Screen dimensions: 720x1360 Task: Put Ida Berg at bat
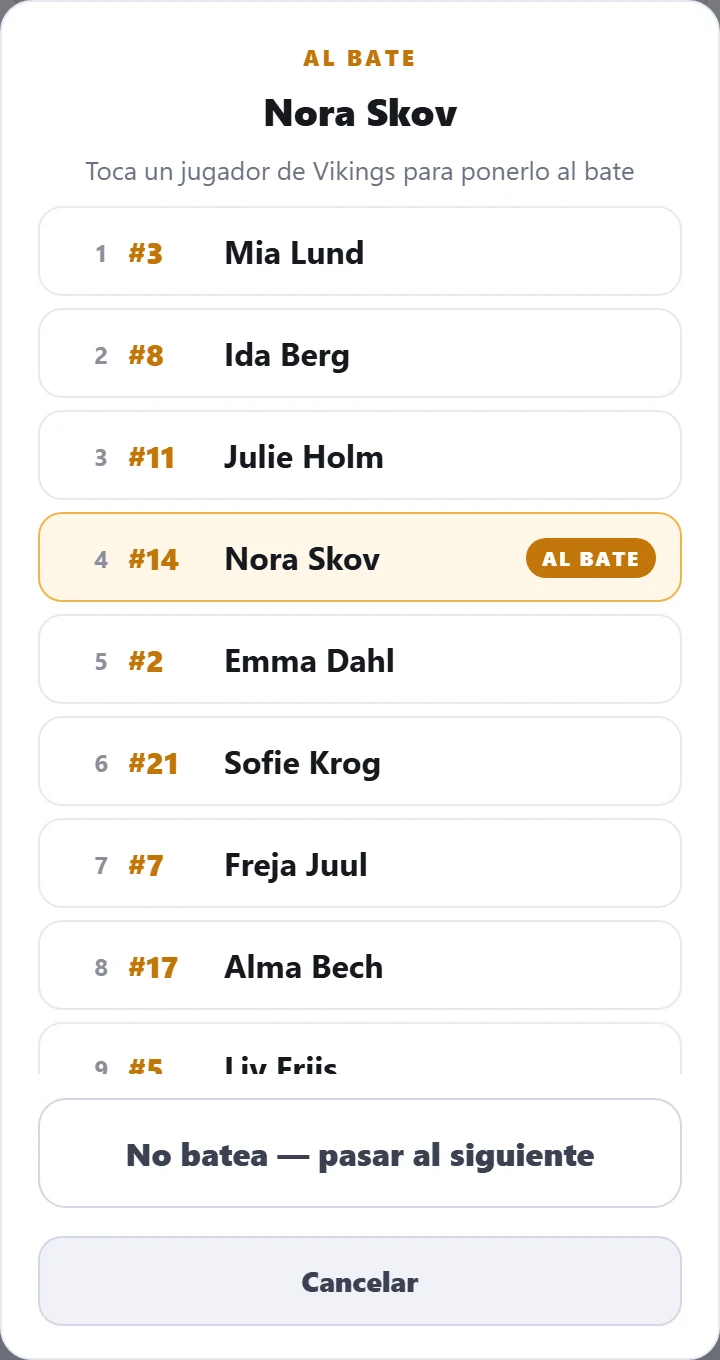(360, 353)
